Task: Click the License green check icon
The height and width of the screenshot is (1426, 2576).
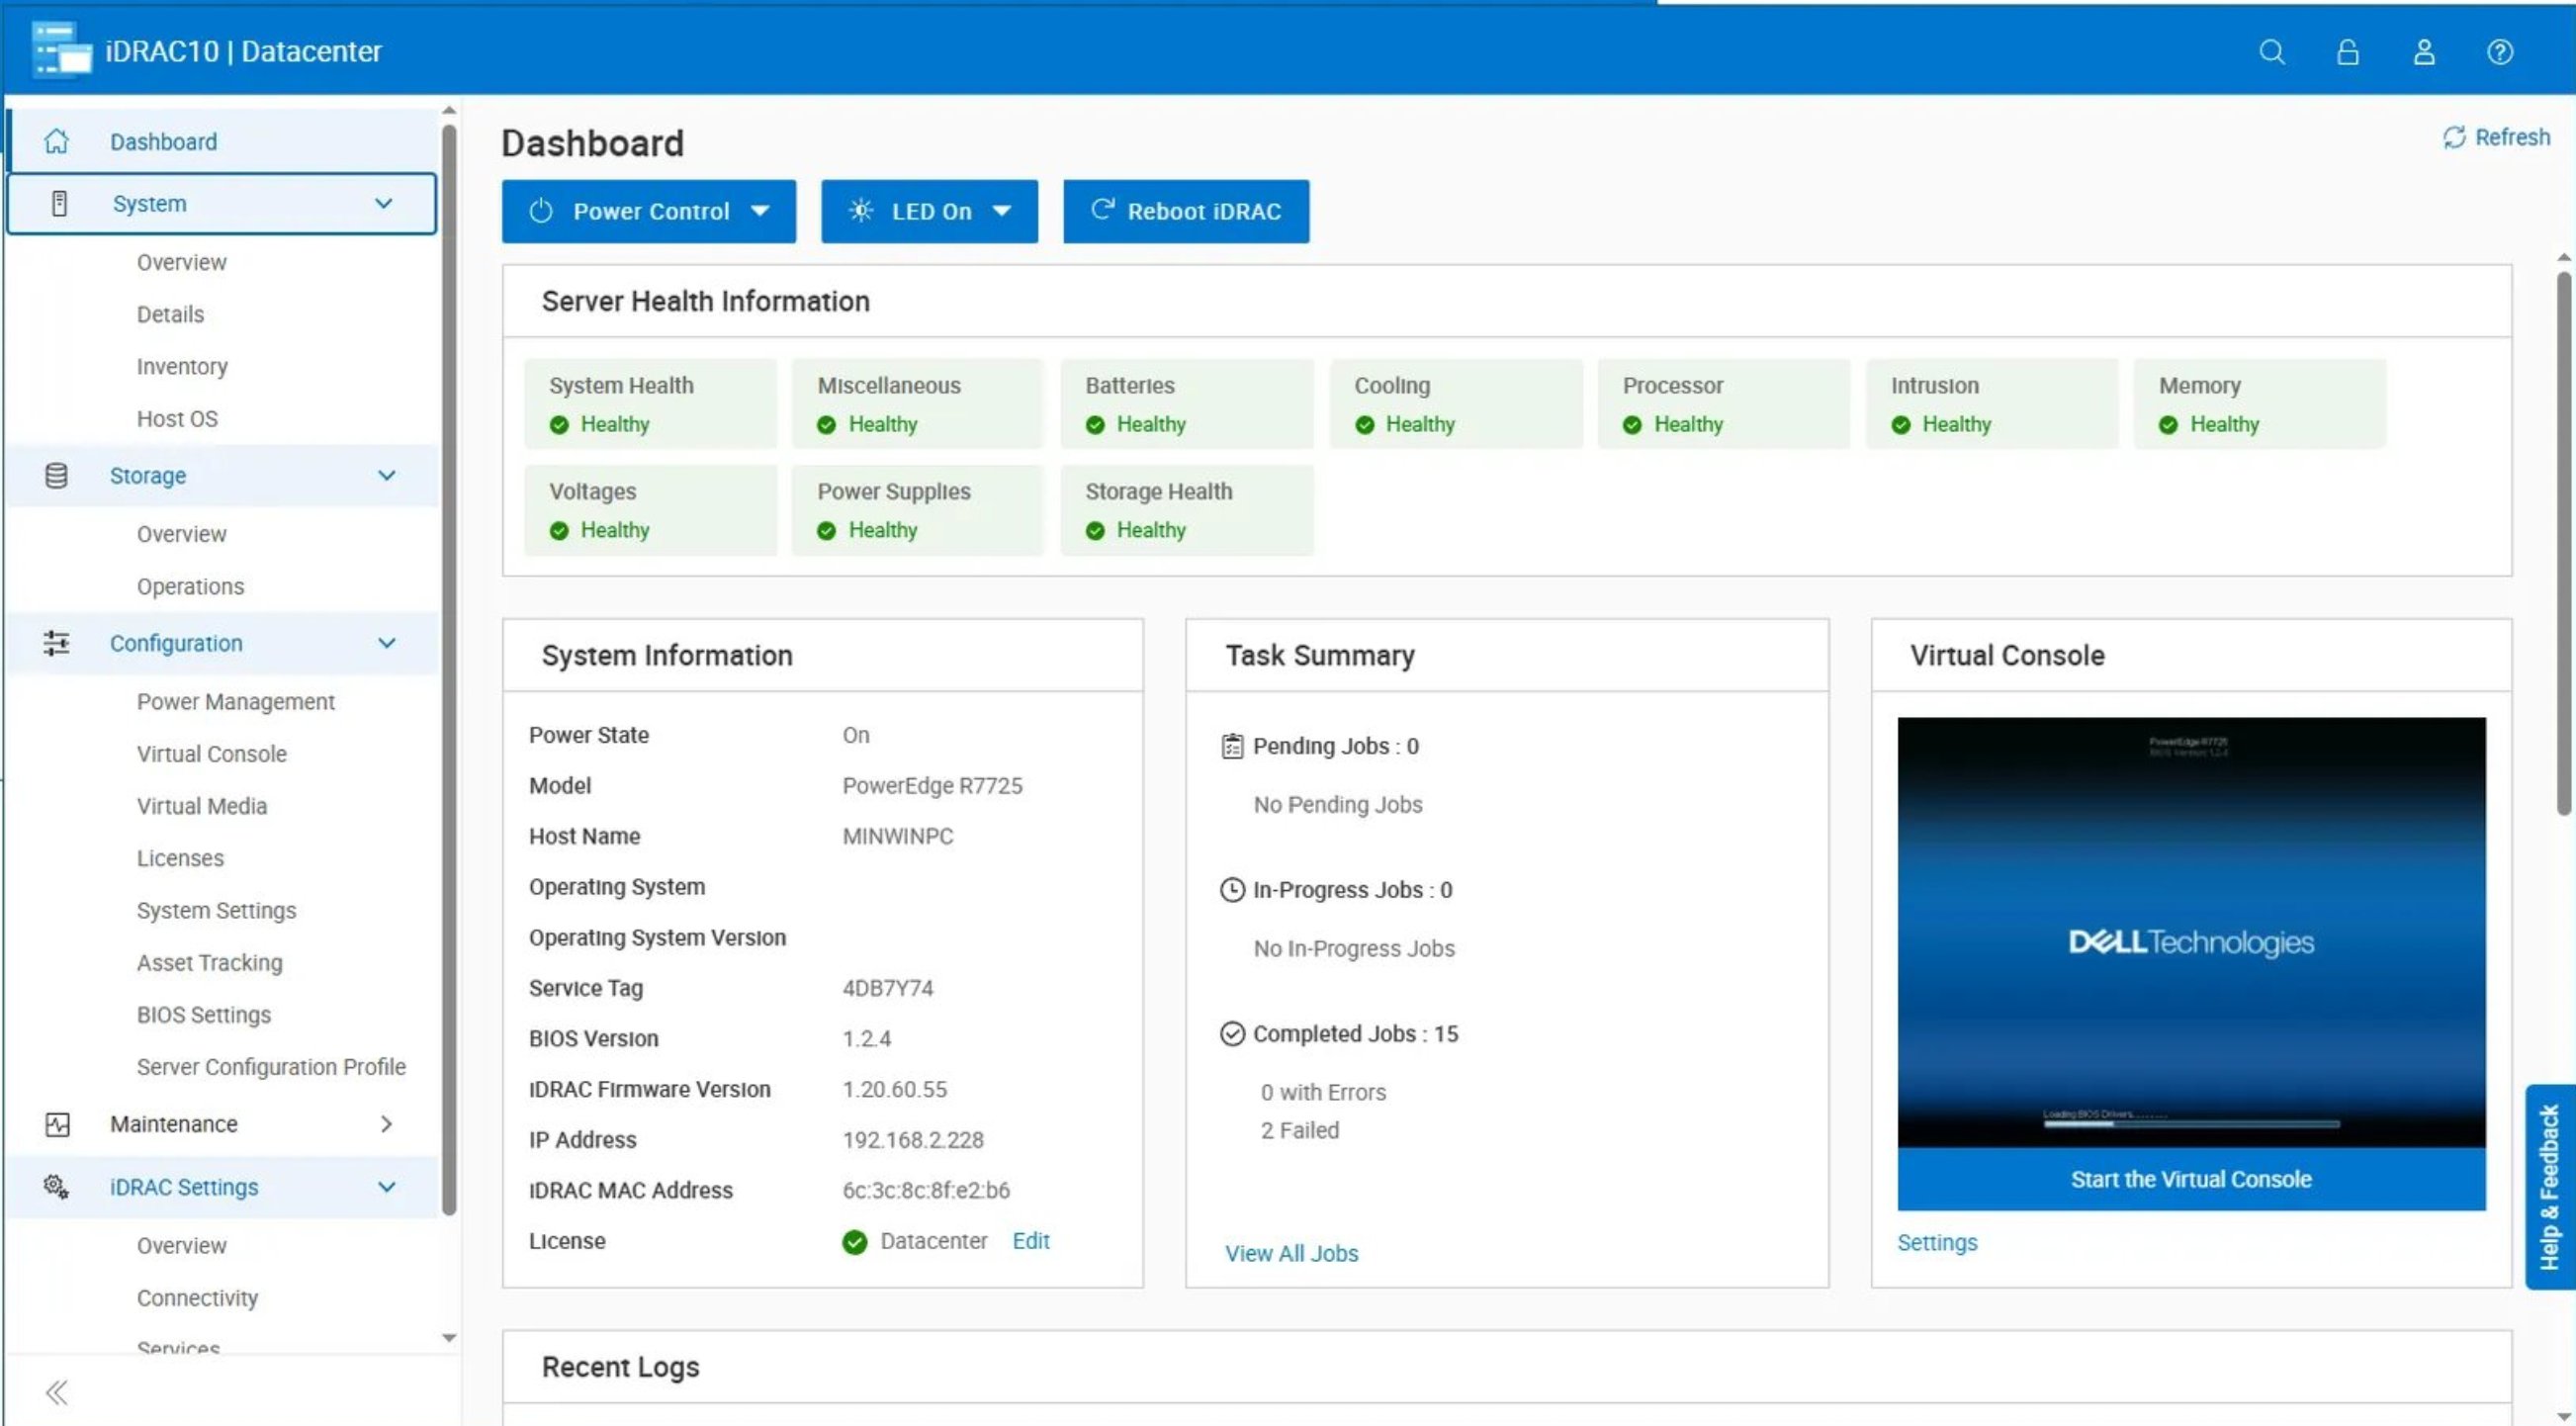Action: pos(854,1241)
